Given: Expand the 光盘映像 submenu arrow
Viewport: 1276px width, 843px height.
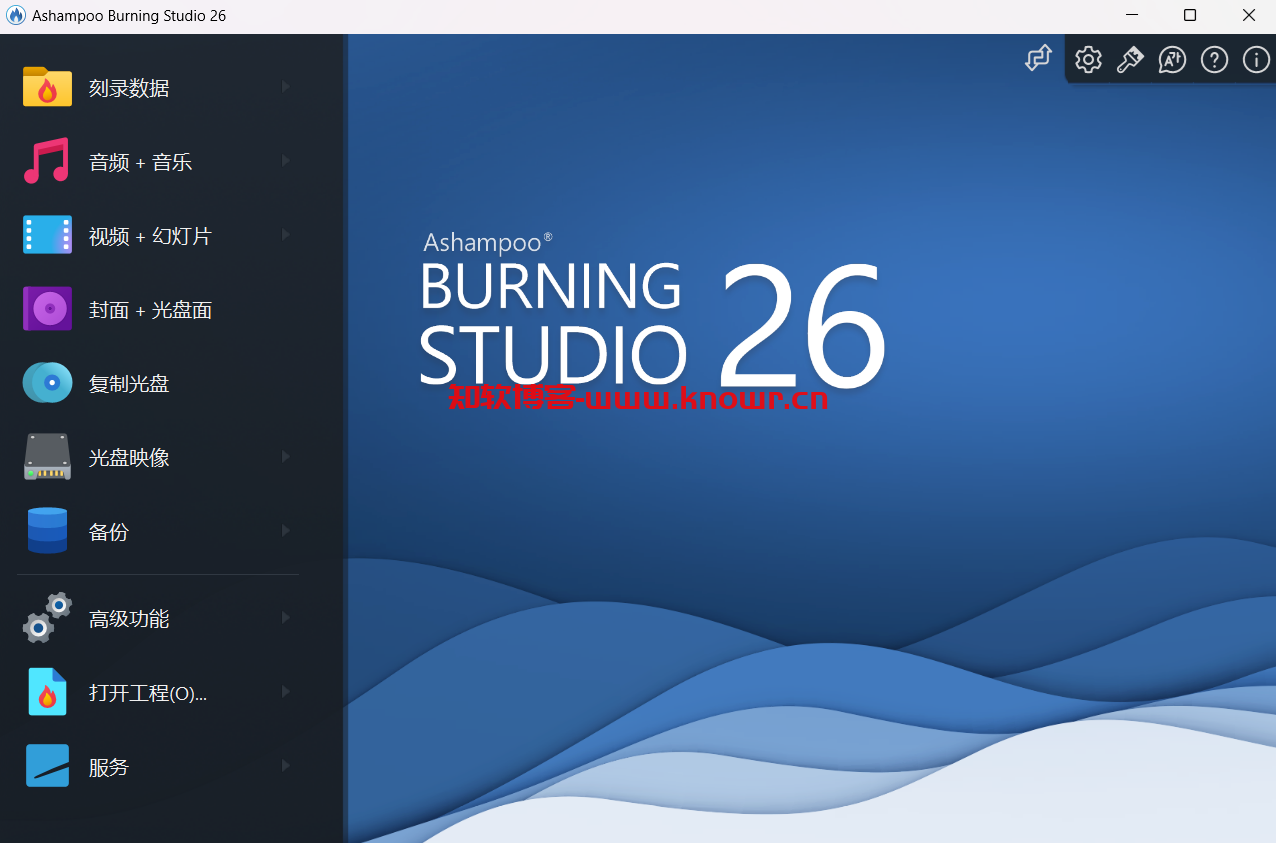Looking at the screenshot, I should [285, 457].
